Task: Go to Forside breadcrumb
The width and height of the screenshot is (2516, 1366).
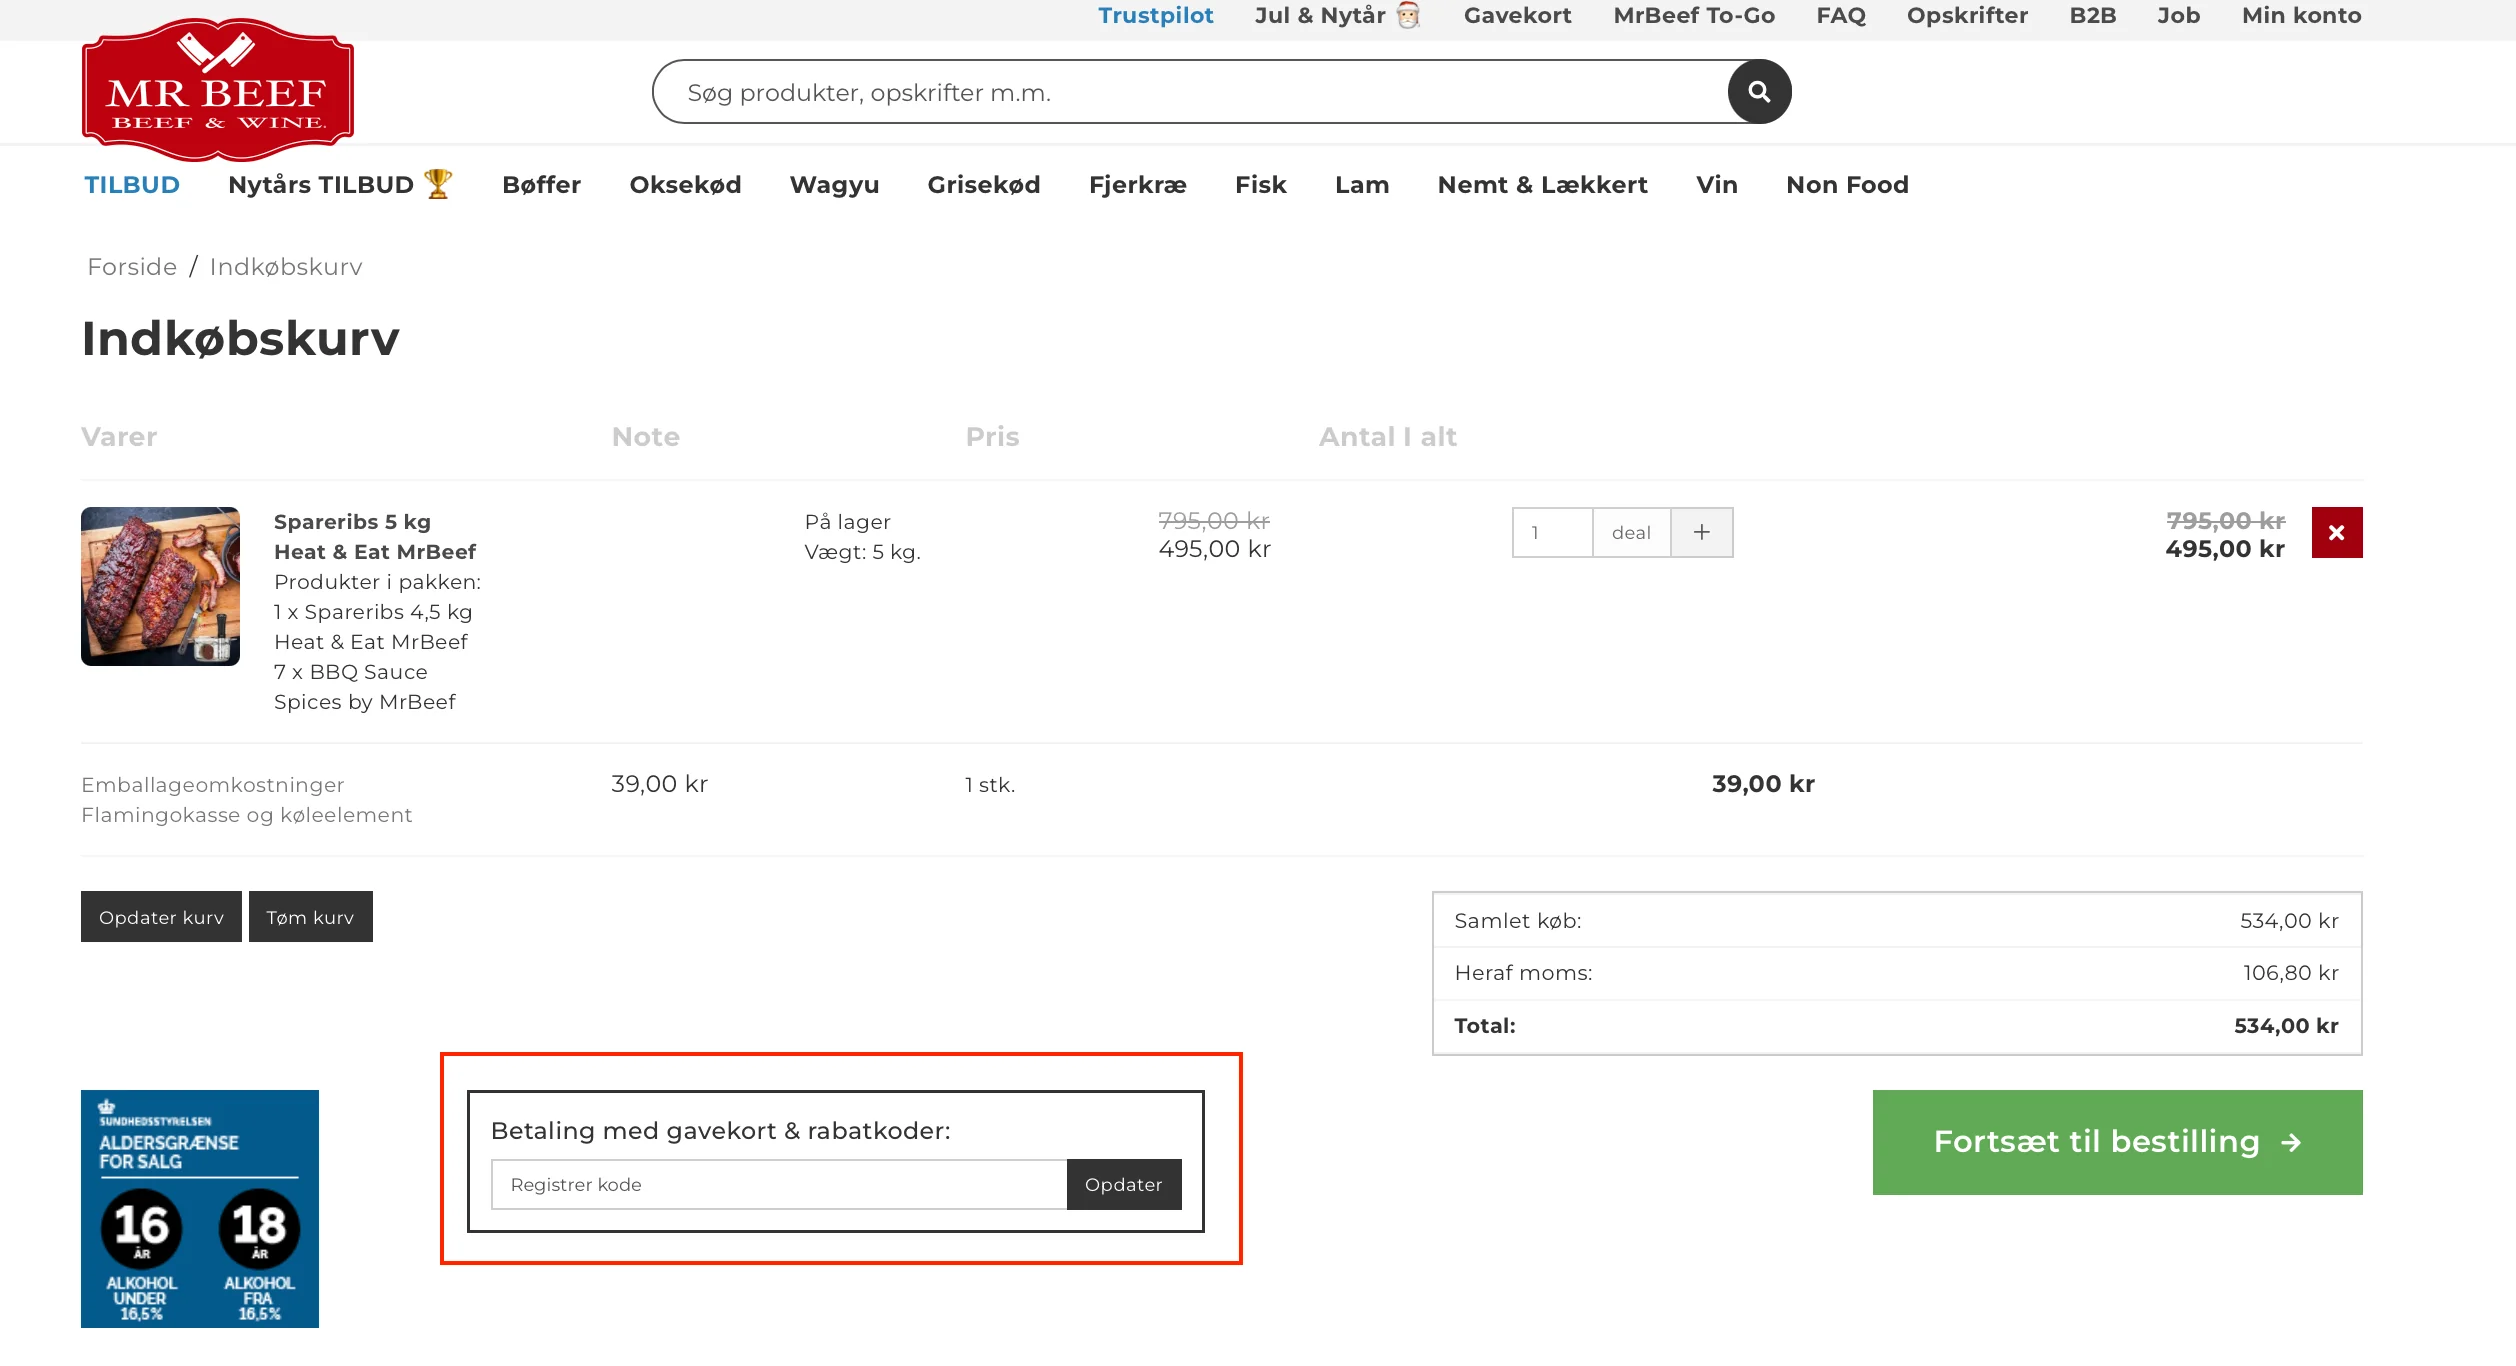Action: click(x=132, y=267)
